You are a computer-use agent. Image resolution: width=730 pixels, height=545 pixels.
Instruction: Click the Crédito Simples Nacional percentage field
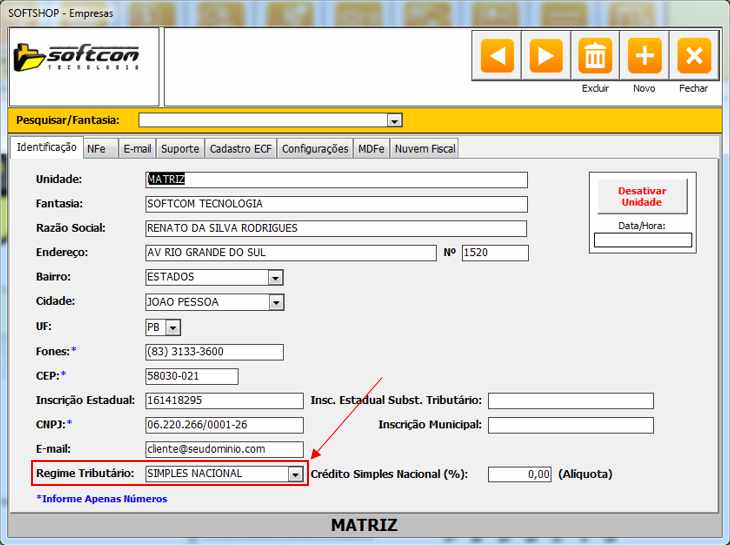click(520, 474)
